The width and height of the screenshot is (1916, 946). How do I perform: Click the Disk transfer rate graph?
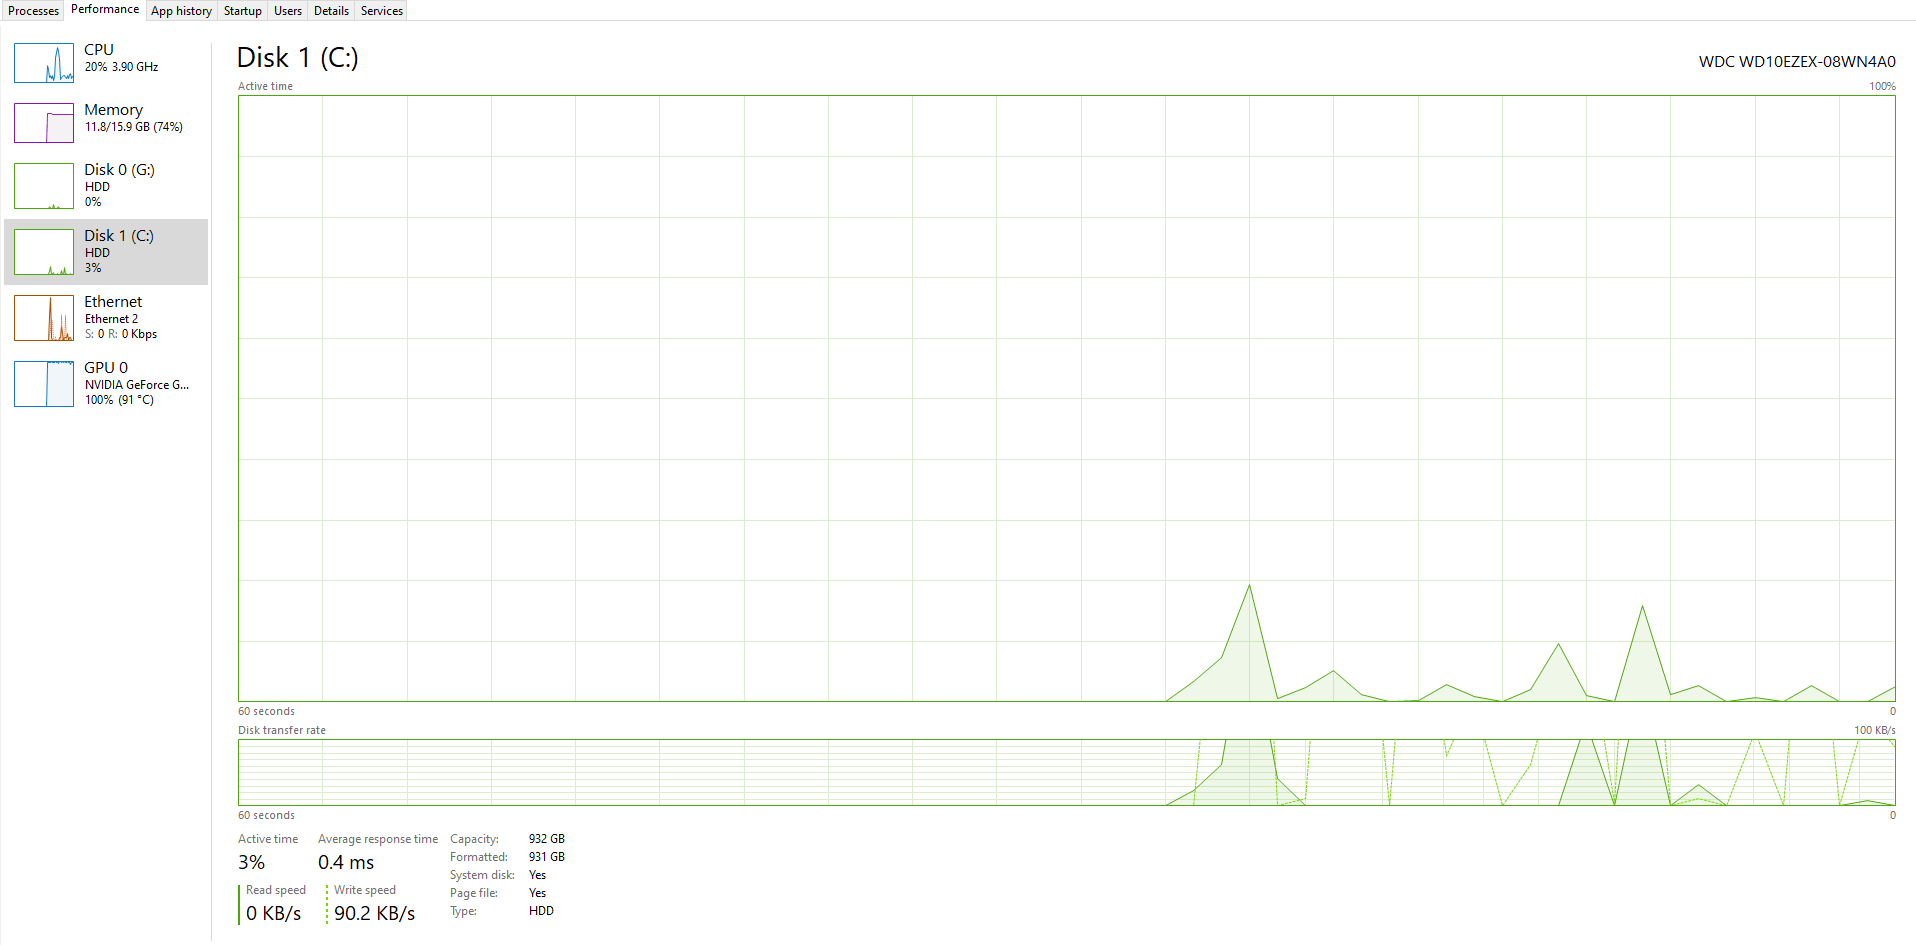click(1066, 772)
